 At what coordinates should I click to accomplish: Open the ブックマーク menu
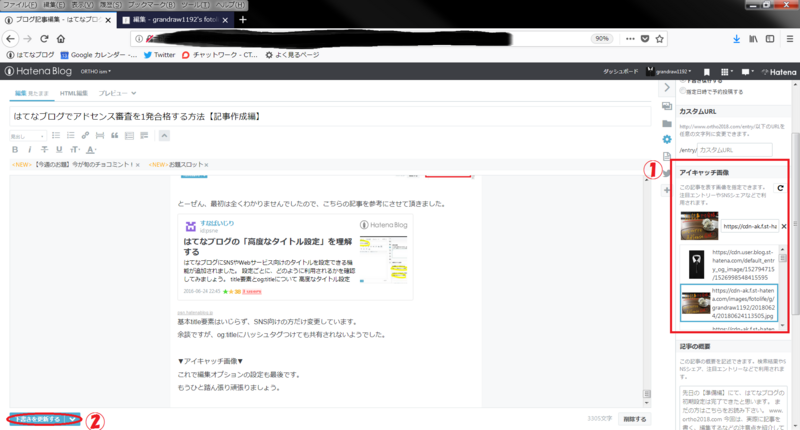151,5
